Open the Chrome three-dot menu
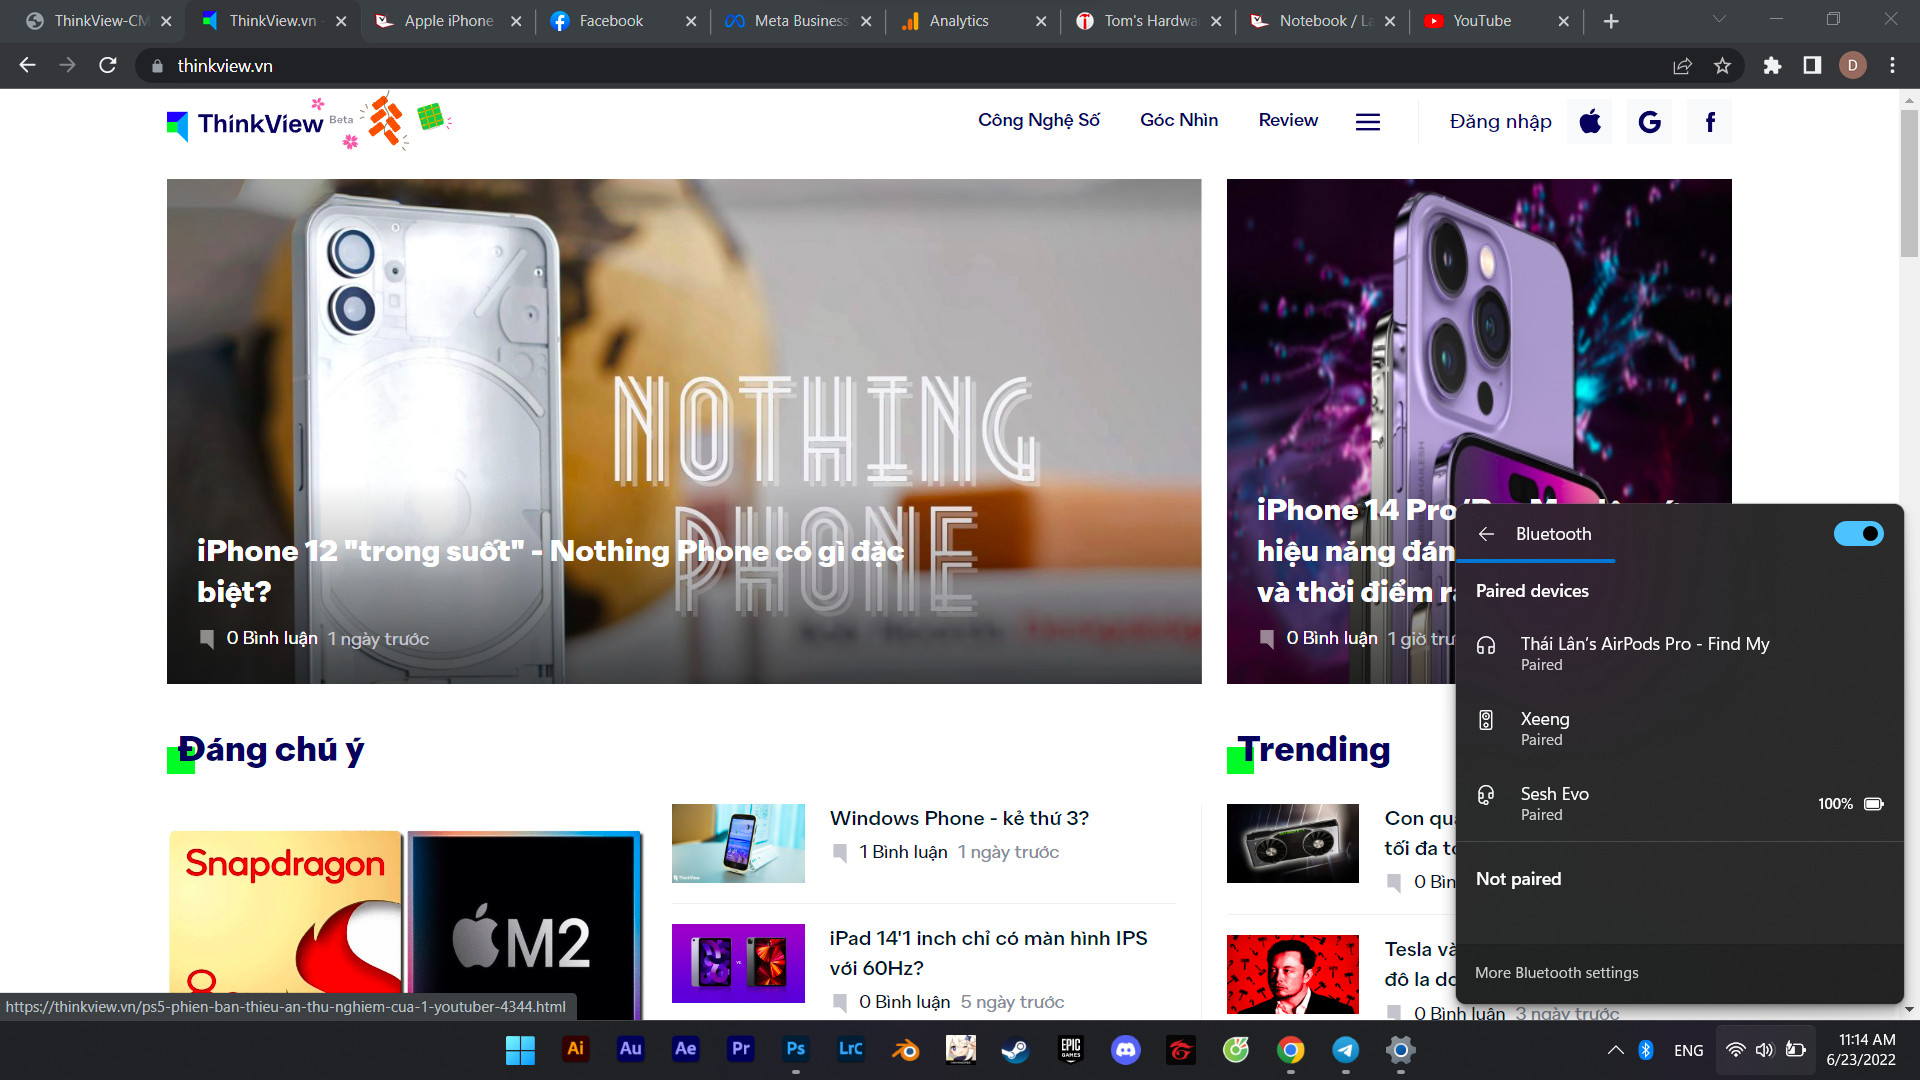The image size is (1920, 1080). [x=1892, y=65]
